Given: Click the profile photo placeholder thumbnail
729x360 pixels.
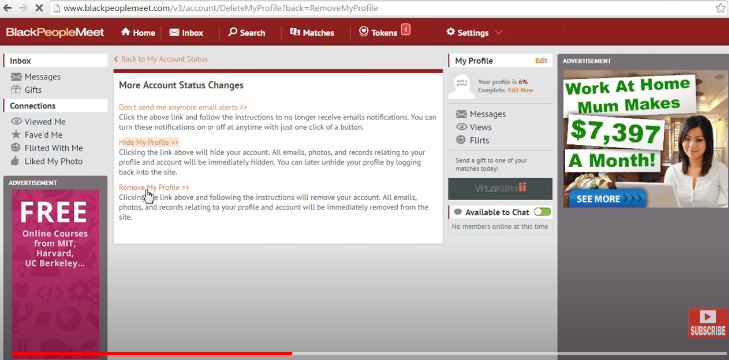Looking at the screenshot, I should [462, 86].
